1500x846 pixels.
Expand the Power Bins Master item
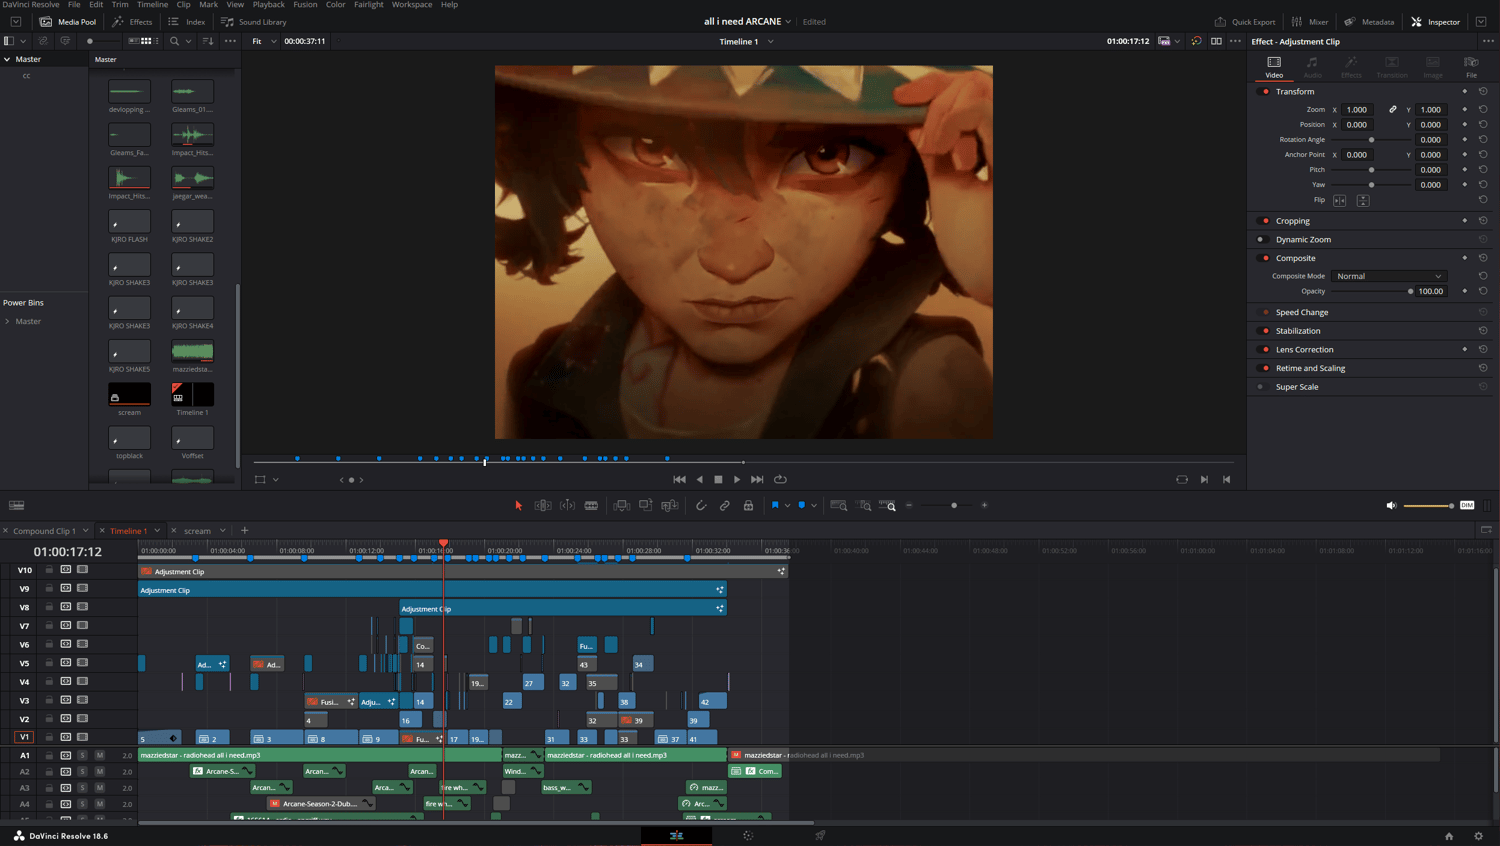pyautogui.click(x=7, y=321)
